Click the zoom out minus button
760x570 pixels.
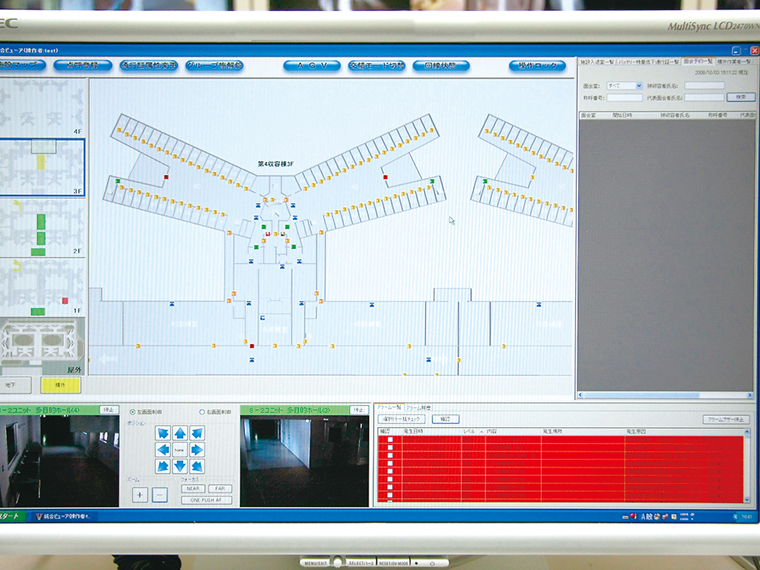pyautogui.click(x=160, y=494)
